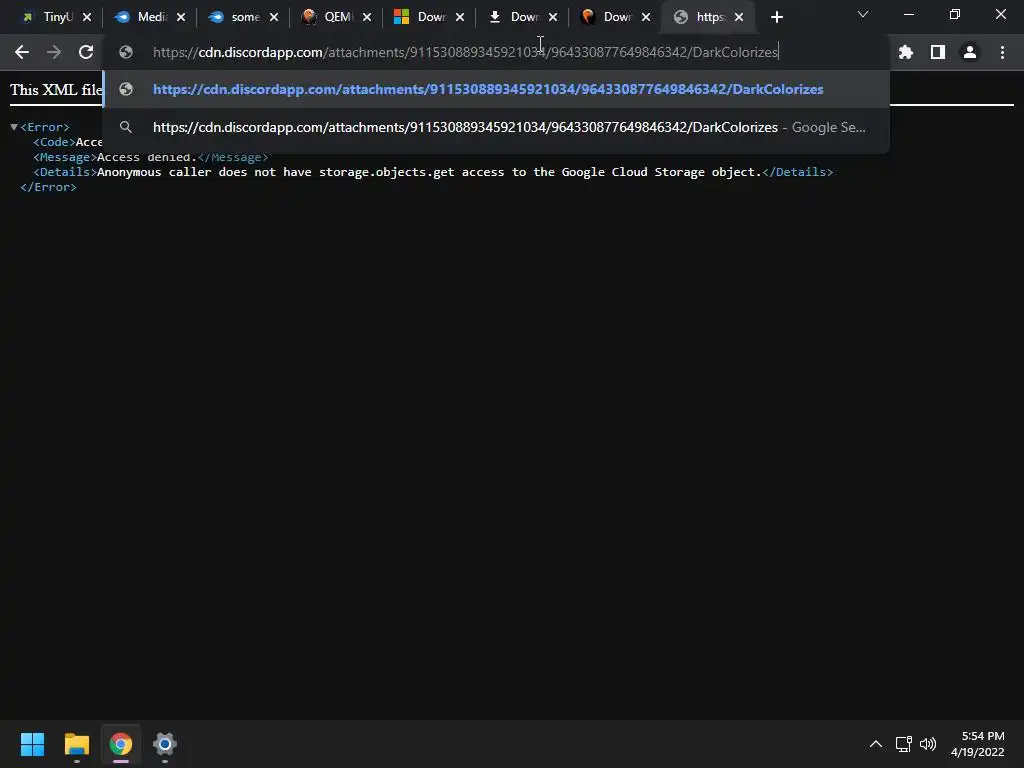
Task: Close the TinyU tab
Action: tap(87, 17)
